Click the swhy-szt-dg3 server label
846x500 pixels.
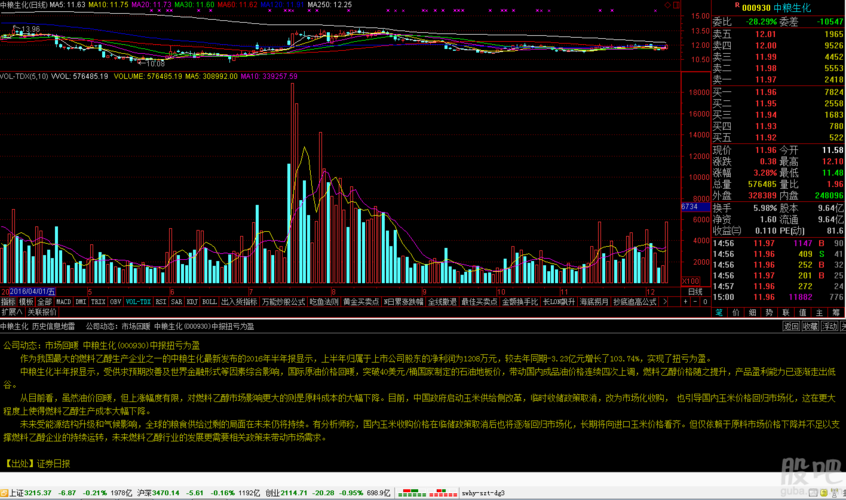pyautogui.click(x=483, y=493)
